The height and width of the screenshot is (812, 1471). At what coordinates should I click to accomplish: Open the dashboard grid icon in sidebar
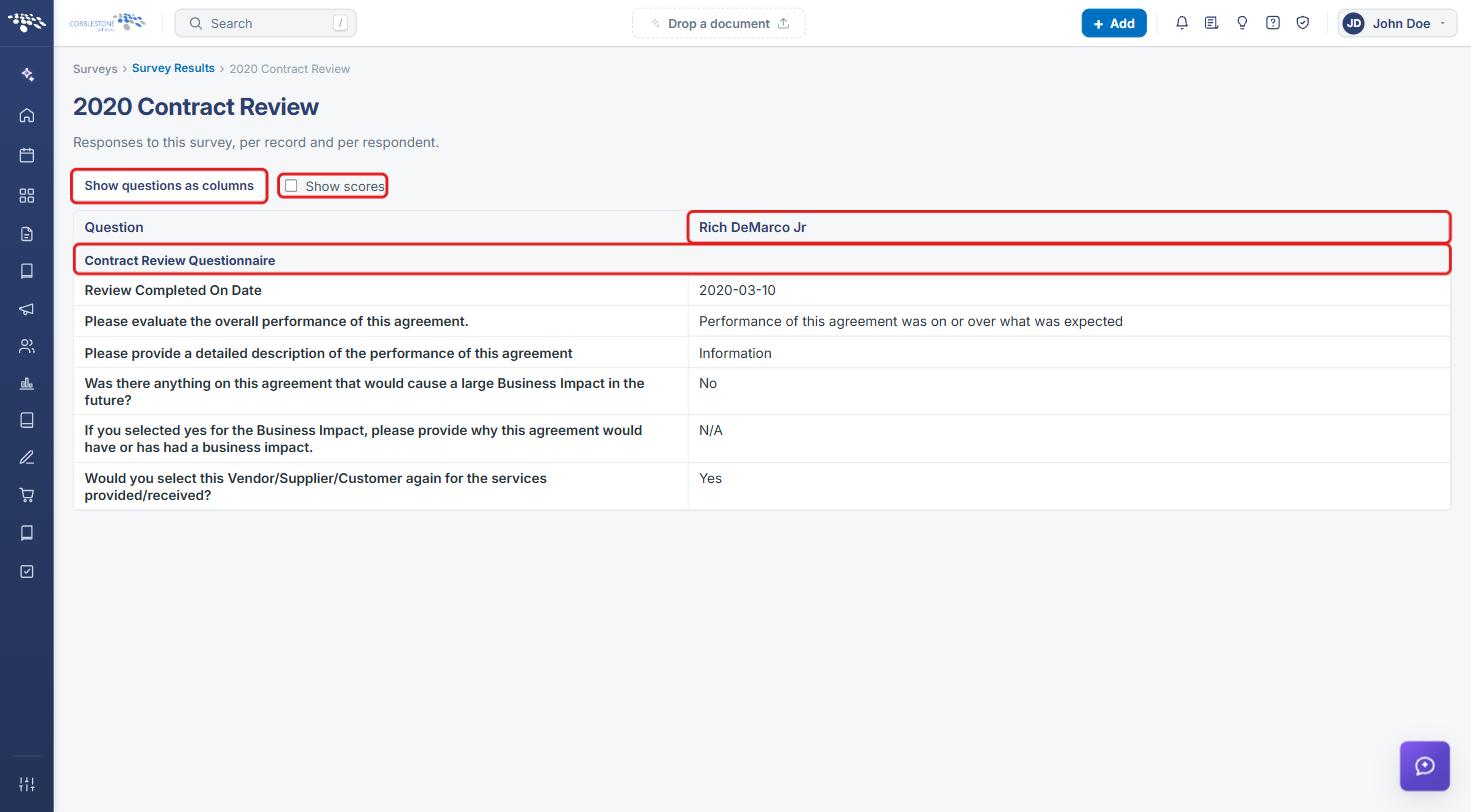[x=27, y=195]
